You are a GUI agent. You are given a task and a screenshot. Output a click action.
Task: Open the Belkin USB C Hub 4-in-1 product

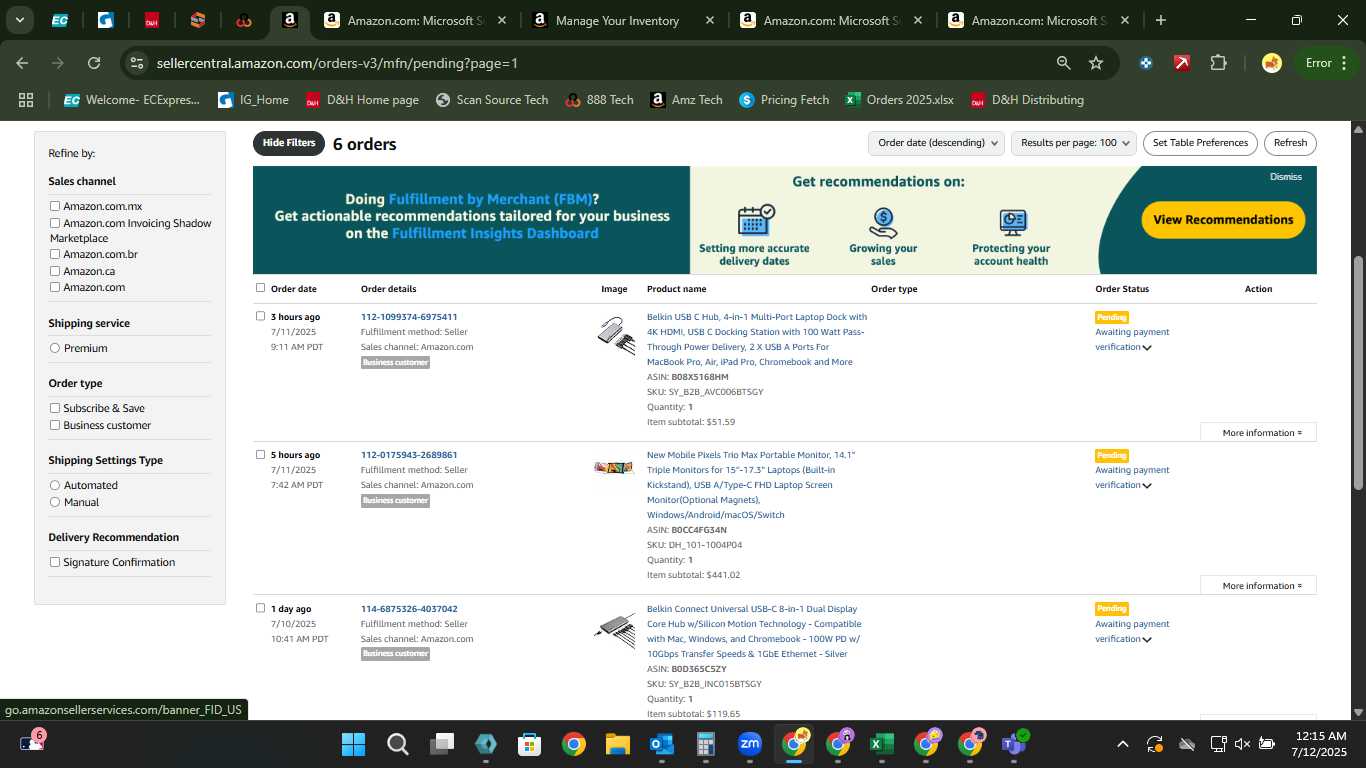tap(756, 339)
